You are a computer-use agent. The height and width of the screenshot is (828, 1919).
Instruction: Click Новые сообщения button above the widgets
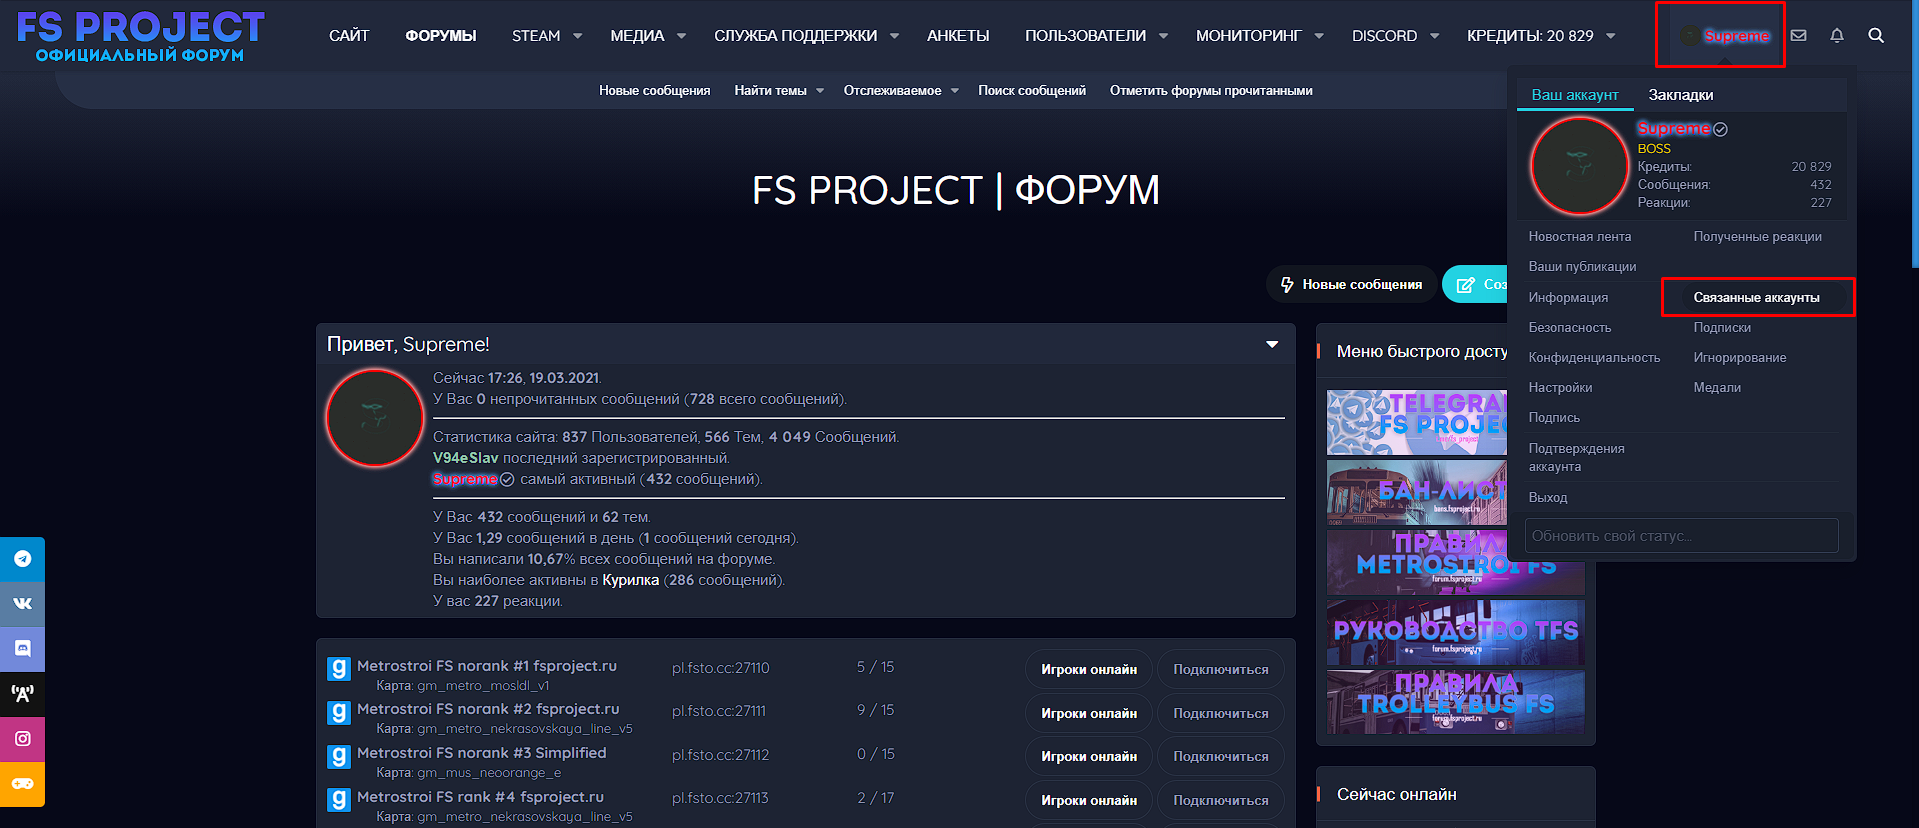pyautogui.click(x=1351, y=285)
